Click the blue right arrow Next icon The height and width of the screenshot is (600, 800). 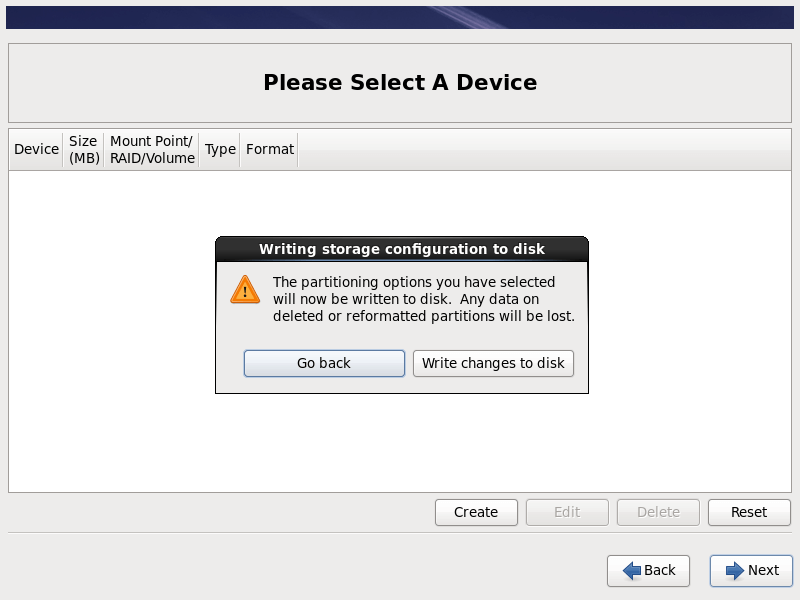(x=735, y=570)
